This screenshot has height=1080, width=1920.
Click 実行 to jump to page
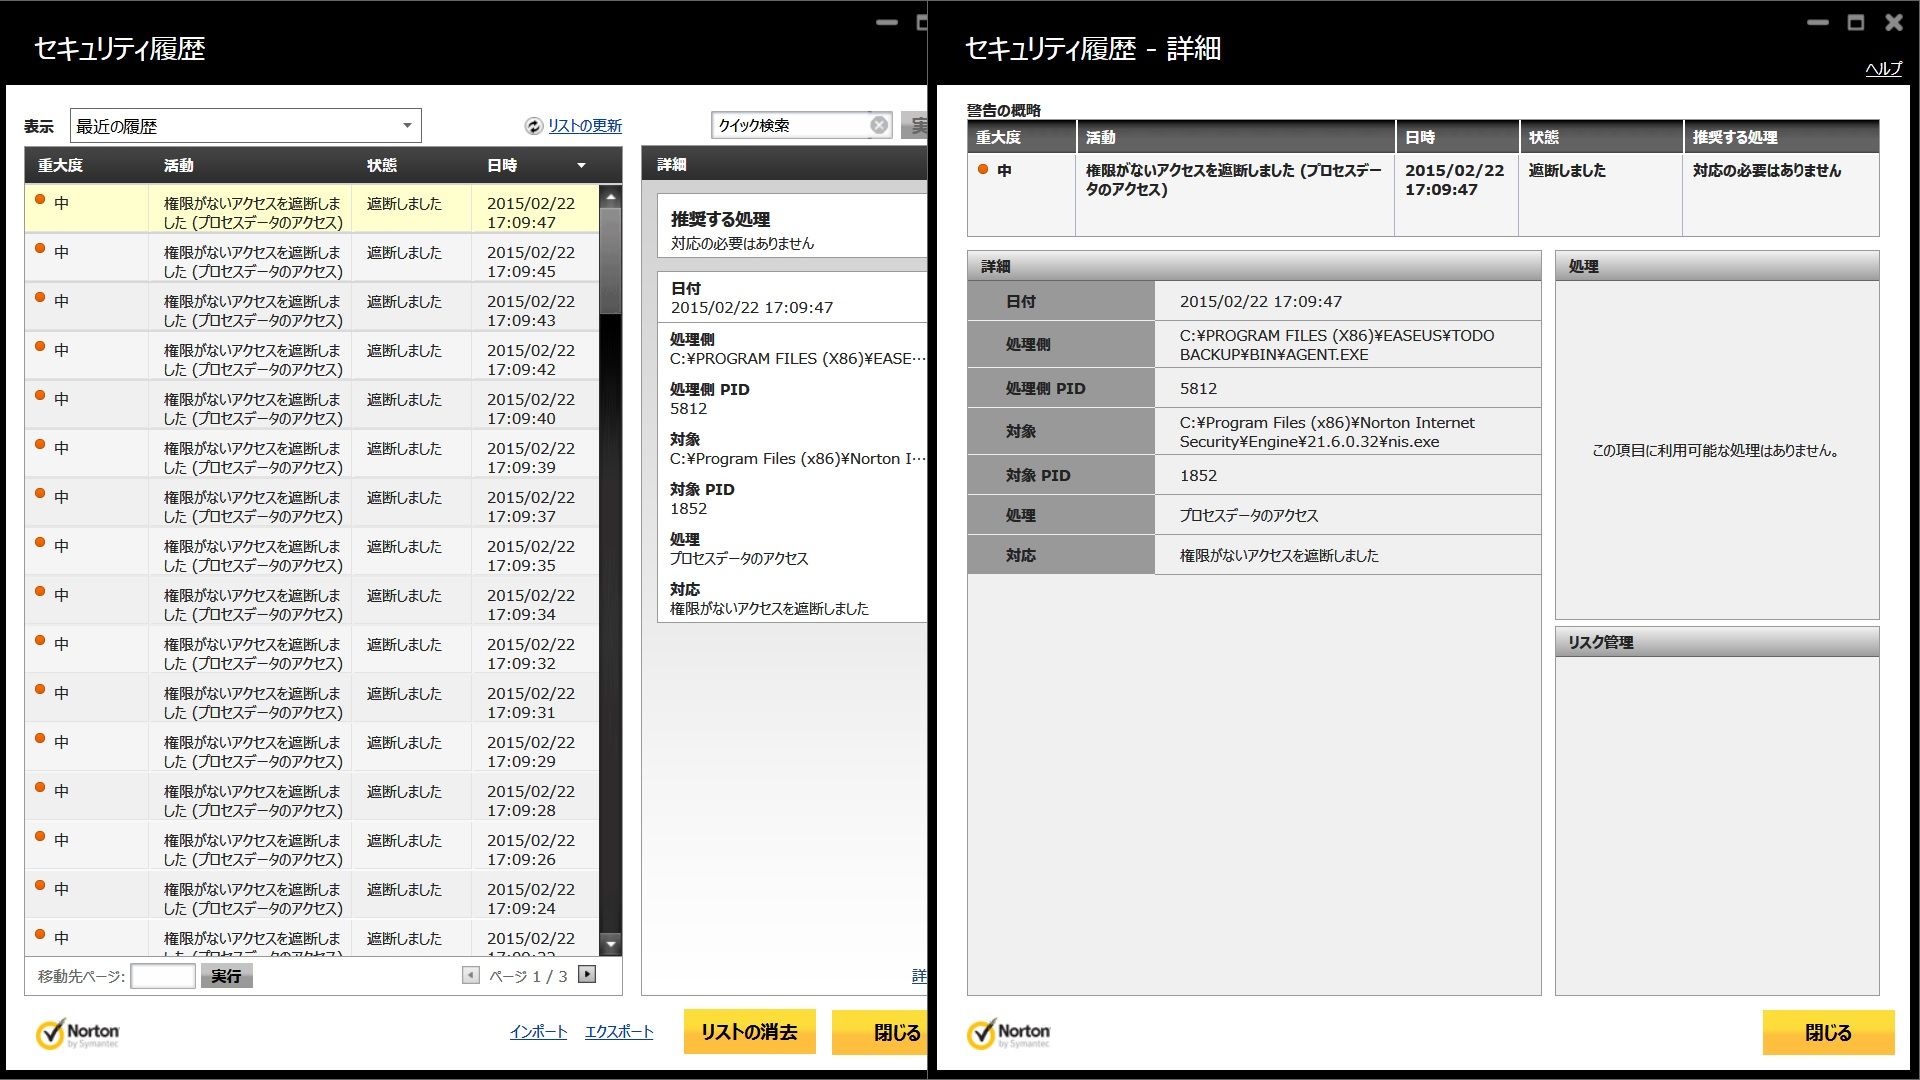point(226,976)
